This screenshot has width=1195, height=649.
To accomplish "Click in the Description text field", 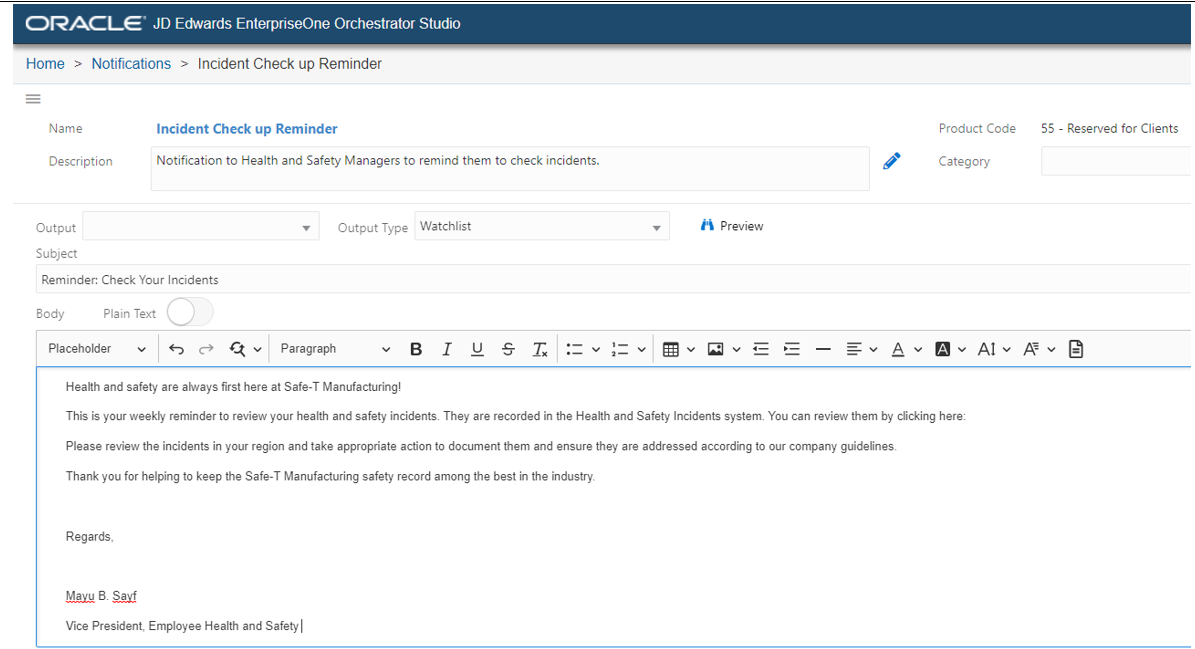I will coord(510,168).
